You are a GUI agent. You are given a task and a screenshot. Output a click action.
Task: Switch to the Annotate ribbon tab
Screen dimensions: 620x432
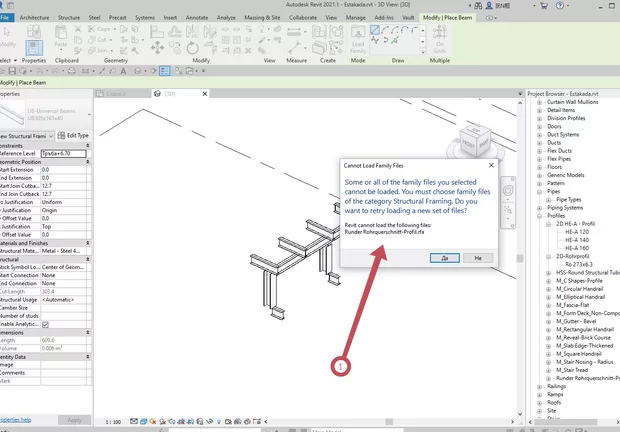click(197, 18)
